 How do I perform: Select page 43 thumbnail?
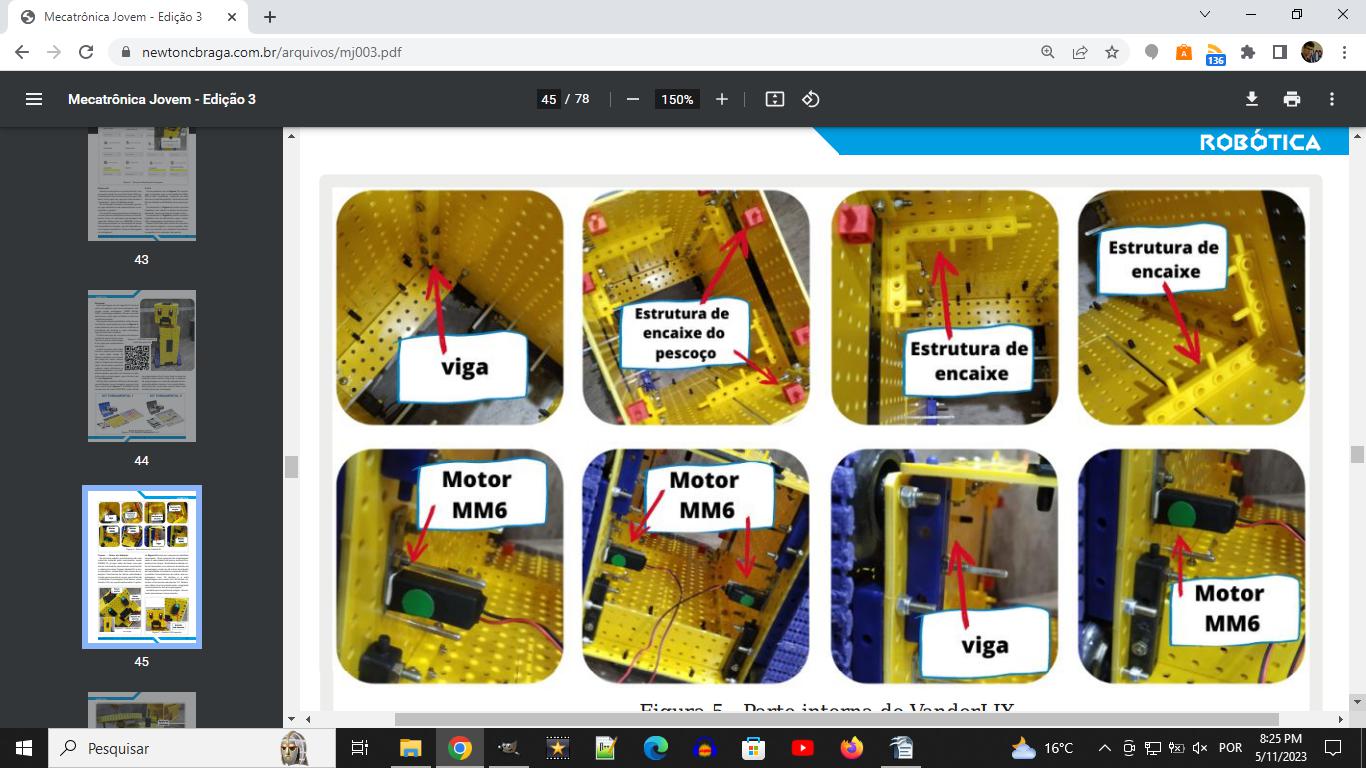tap(142, 184)
